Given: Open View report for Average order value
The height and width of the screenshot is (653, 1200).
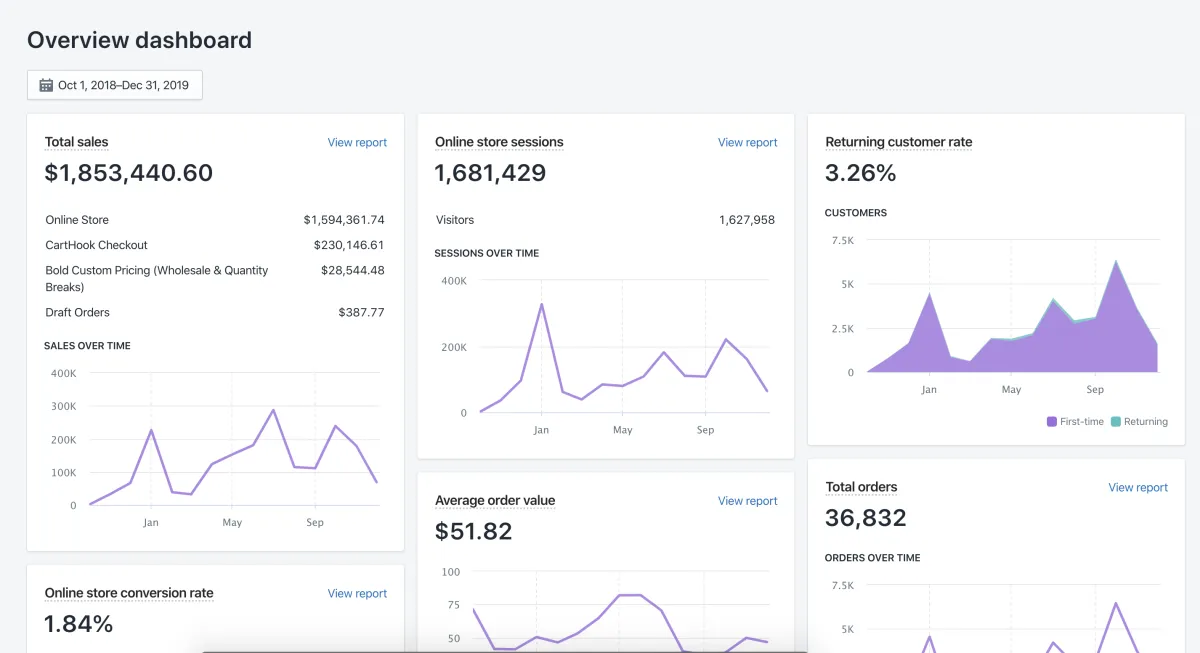Looking at the screenshot, I should tap(747, 501).
